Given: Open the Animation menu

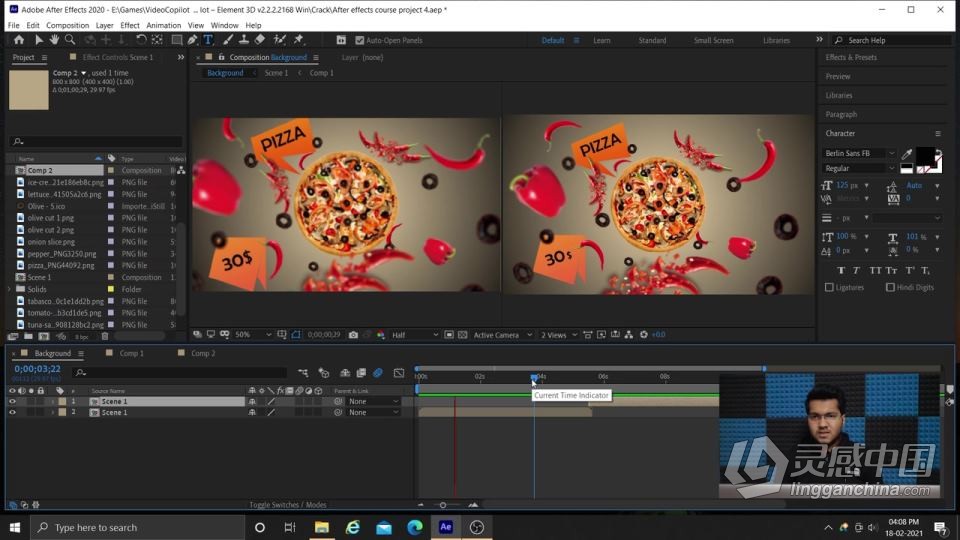Looking at the screenshot, I should (163, 25).
